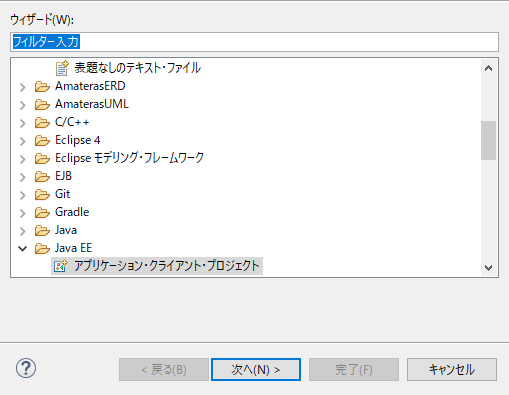This screenshot has height=395, width=509.
Task: Select アプリケーション・クライアント・プロジェクト entry text
Action: (x=167, y=266)
